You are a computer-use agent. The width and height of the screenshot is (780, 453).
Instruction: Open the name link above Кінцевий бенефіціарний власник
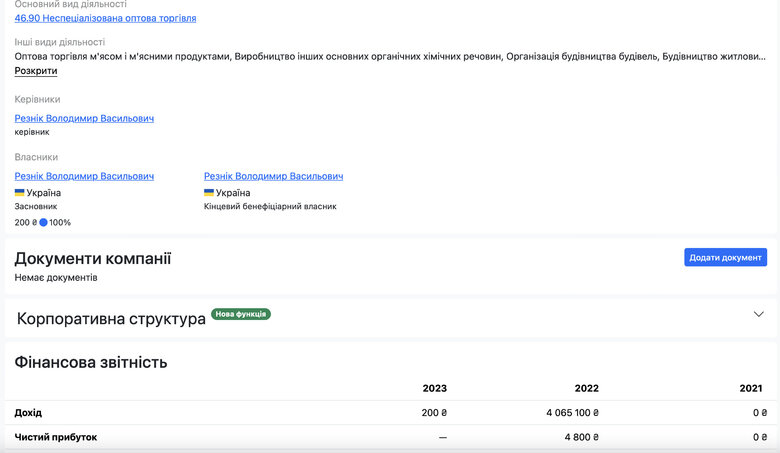273,176
